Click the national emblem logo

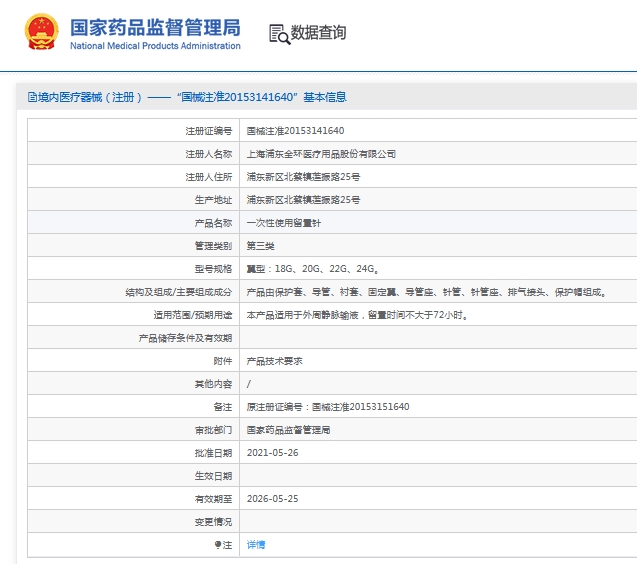click(41, 32)
